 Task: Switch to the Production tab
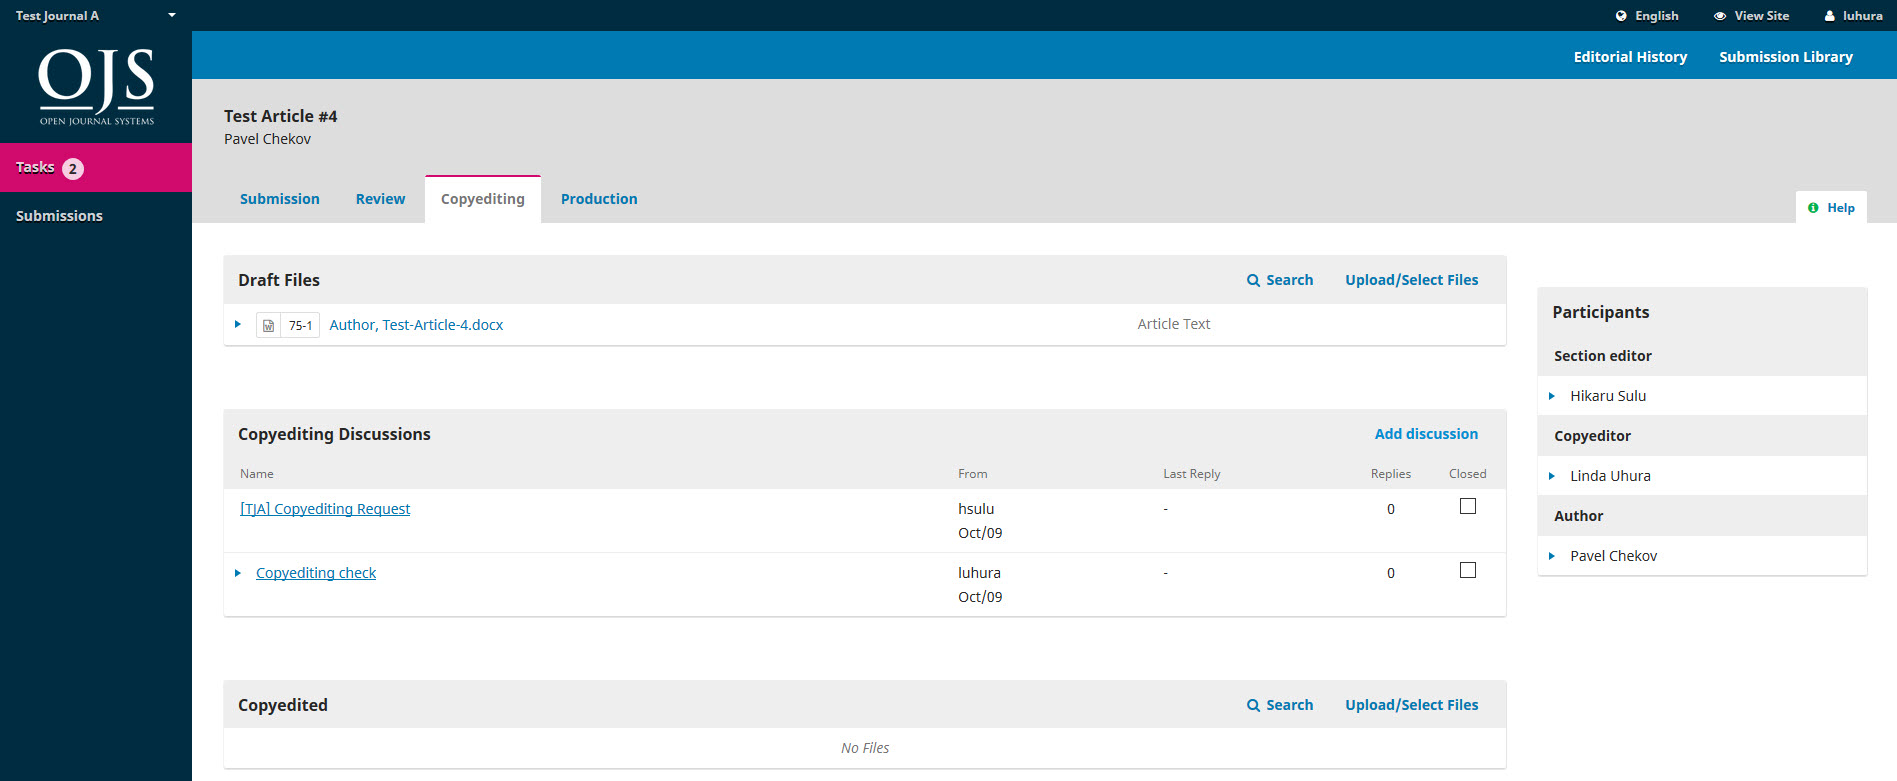[598, 199]
